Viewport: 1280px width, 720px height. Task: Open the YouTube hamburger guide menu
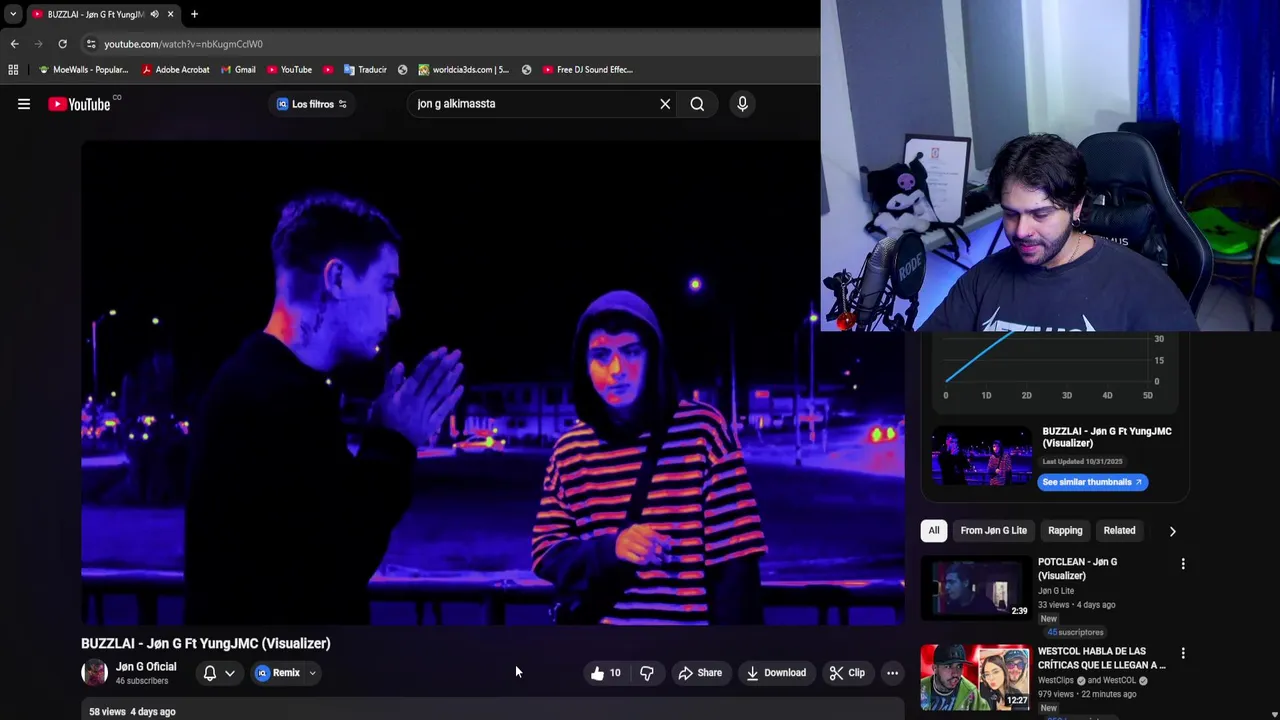coord(24,104)
